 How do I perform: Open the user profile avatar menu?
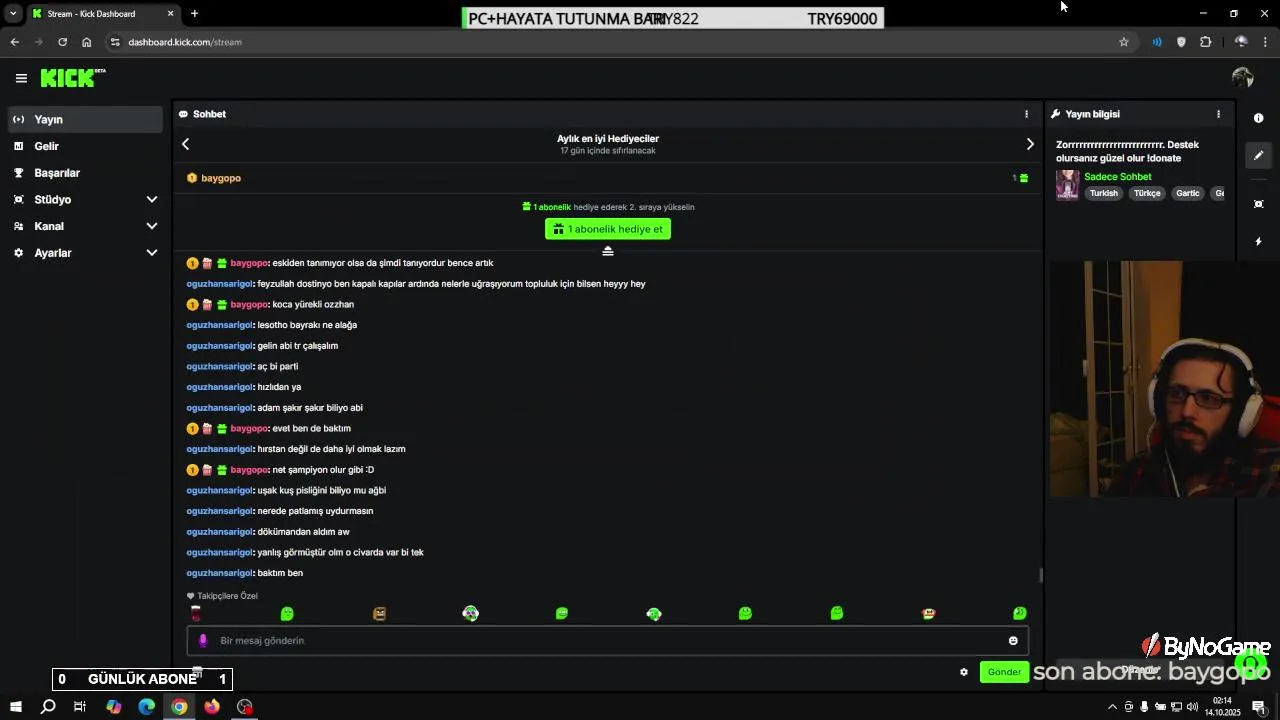click(x=1243, y=78)
